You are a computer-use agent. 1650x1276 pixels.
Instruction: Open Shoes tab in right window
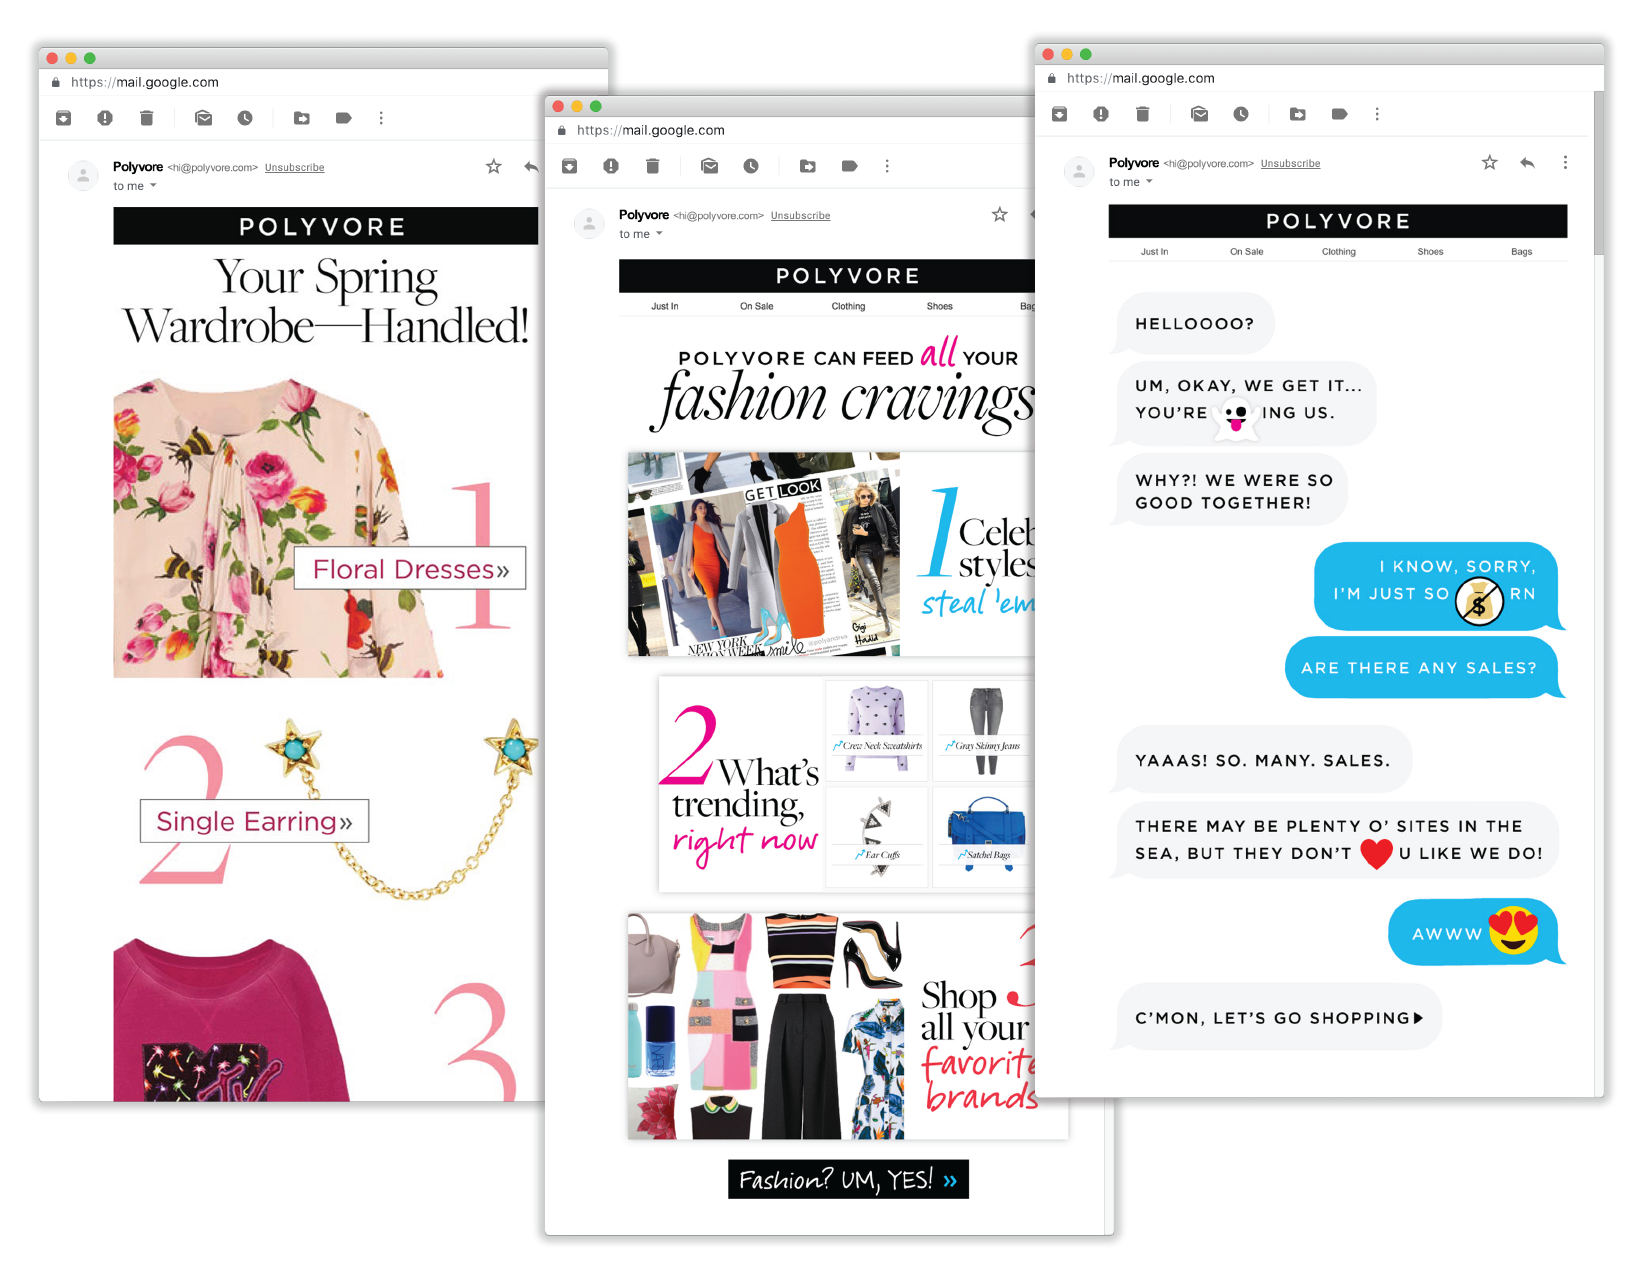1430,252
